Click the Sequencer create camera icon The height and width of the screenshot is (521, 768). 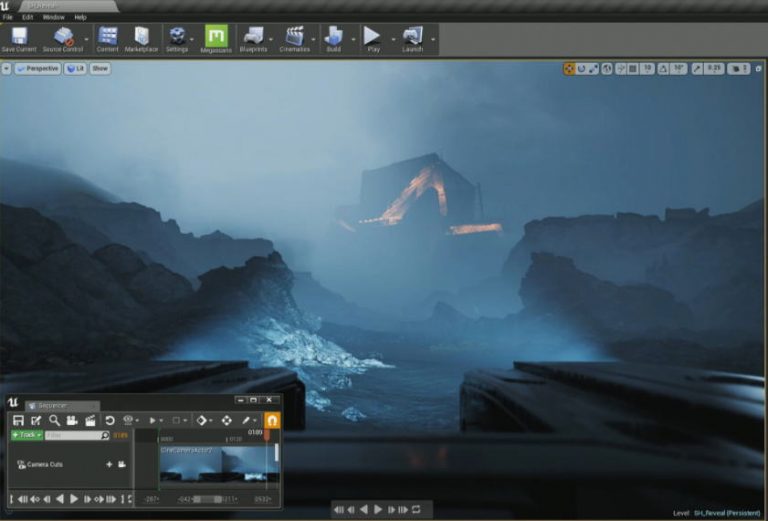[x=72, y=420]
